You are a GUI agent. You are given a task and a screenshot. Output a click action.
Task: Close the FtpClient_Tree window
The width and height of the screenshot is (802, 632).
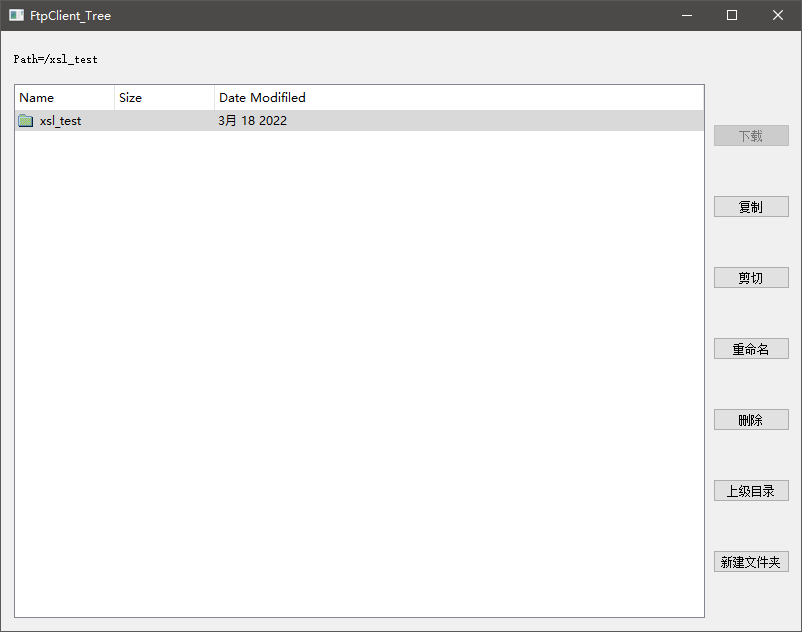pos(777,15)
